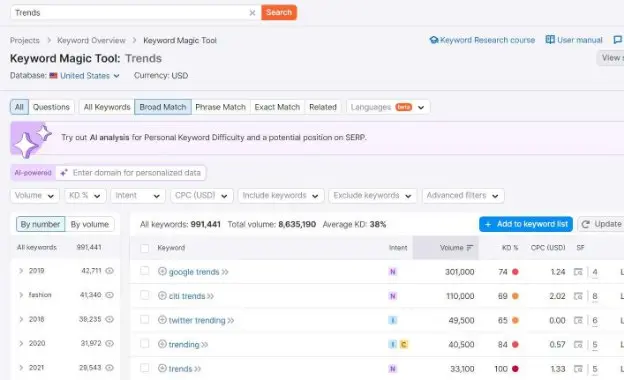
Task: Click the AI analysis sparkle banner icon
Action: click(x=31, y=140)
